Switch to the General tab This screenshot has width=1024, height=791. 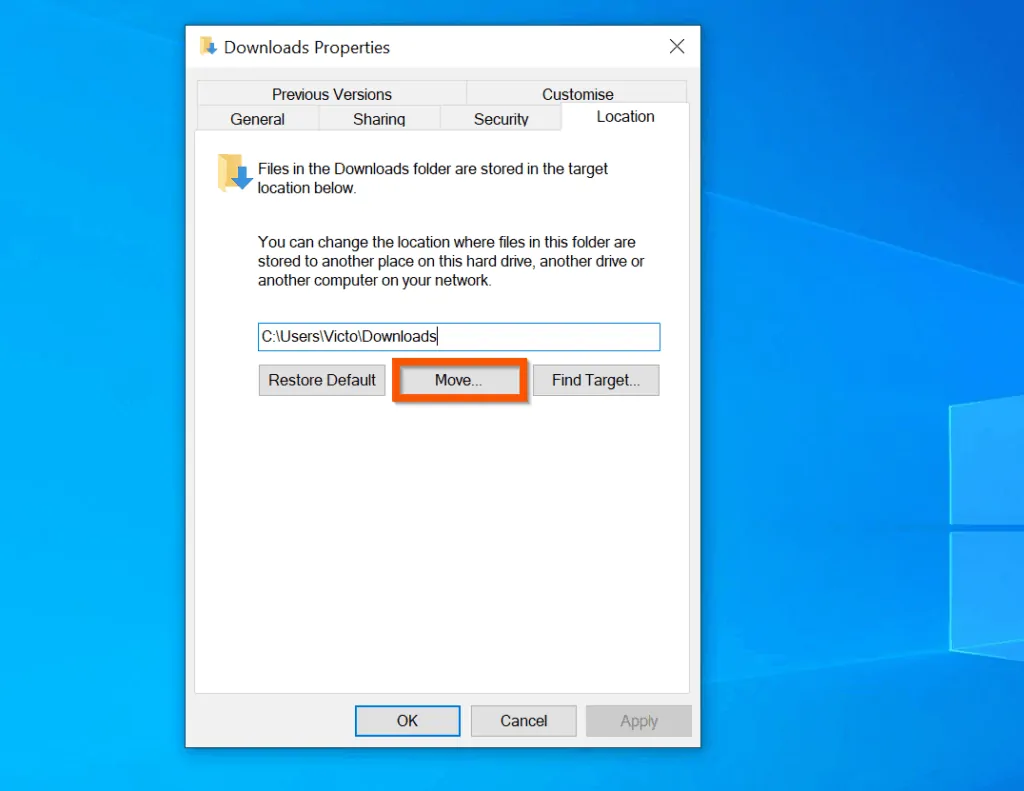point(257,118)
